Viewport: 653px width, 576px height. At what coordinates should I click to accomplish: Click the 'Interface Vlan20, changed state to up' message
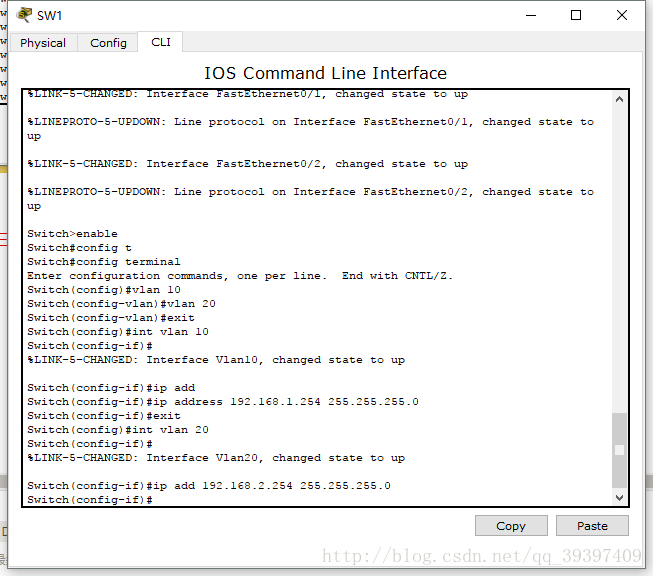click(216, 458)
